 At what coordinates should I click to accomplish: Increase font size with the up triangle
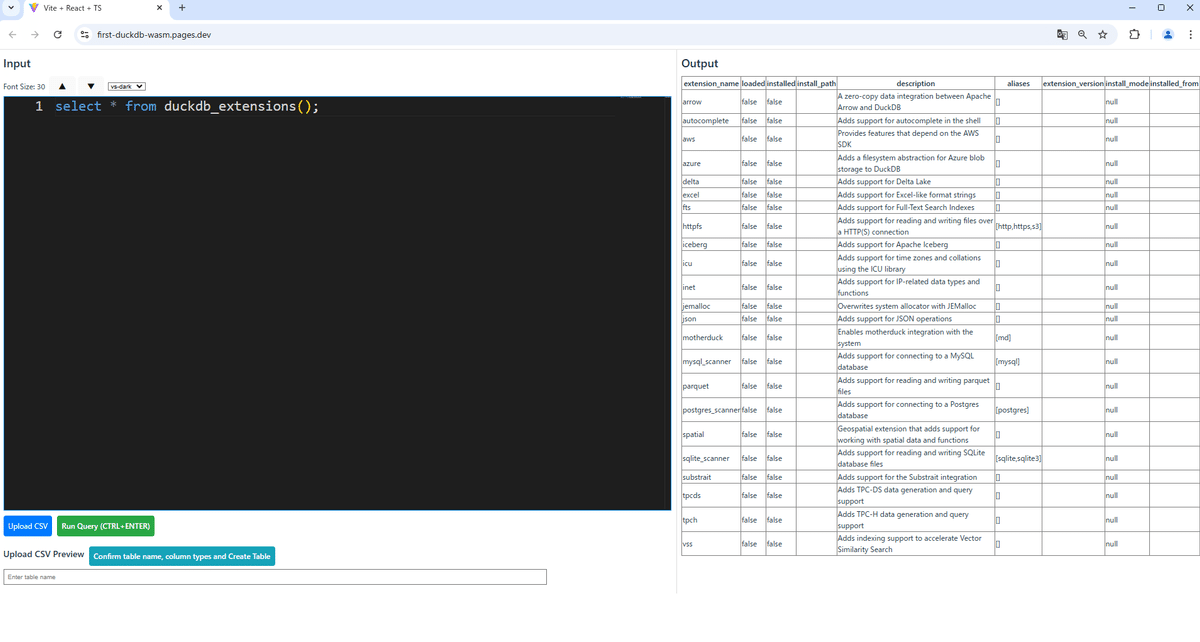[62, 85]
